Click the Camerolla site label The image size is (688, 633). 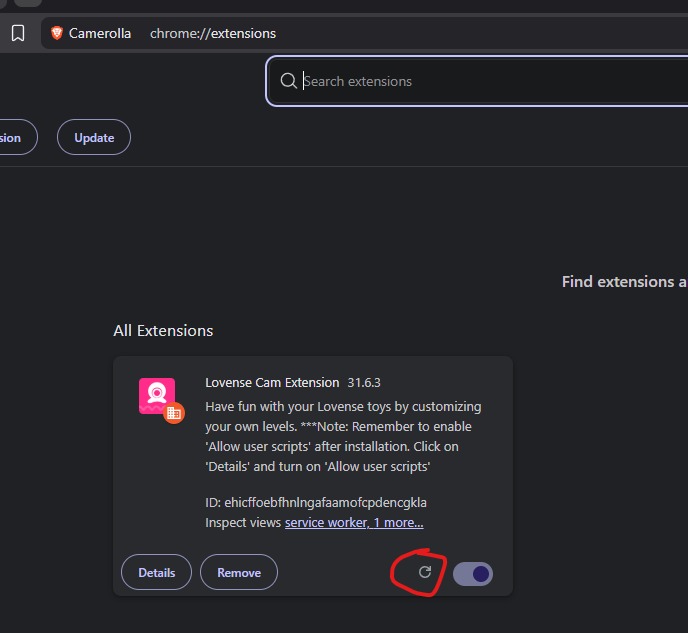[100, 33]
